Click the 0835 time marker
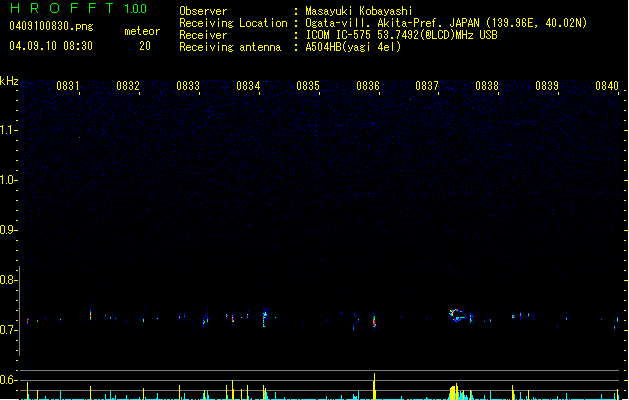 (x=308, y=86)
